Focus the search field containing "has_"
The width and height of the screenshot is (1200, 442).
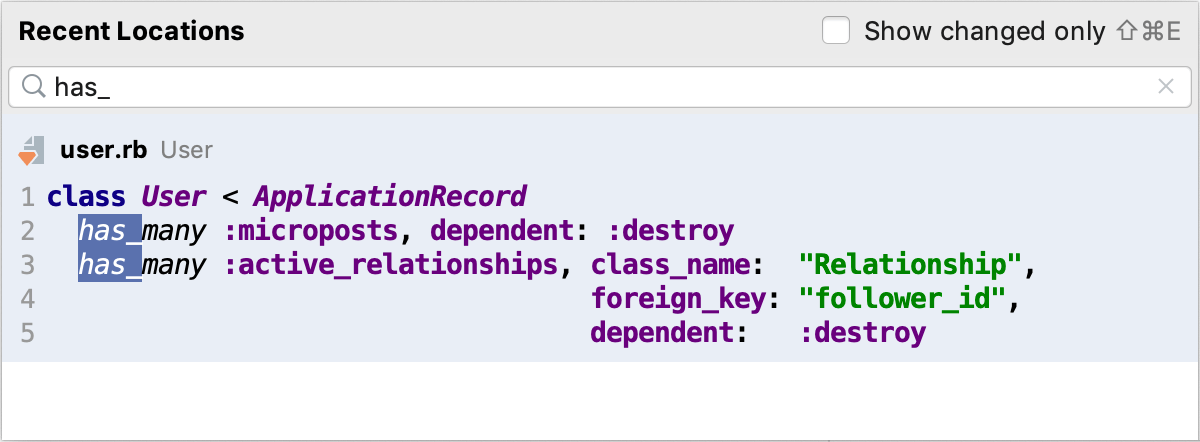pos(600,88)
